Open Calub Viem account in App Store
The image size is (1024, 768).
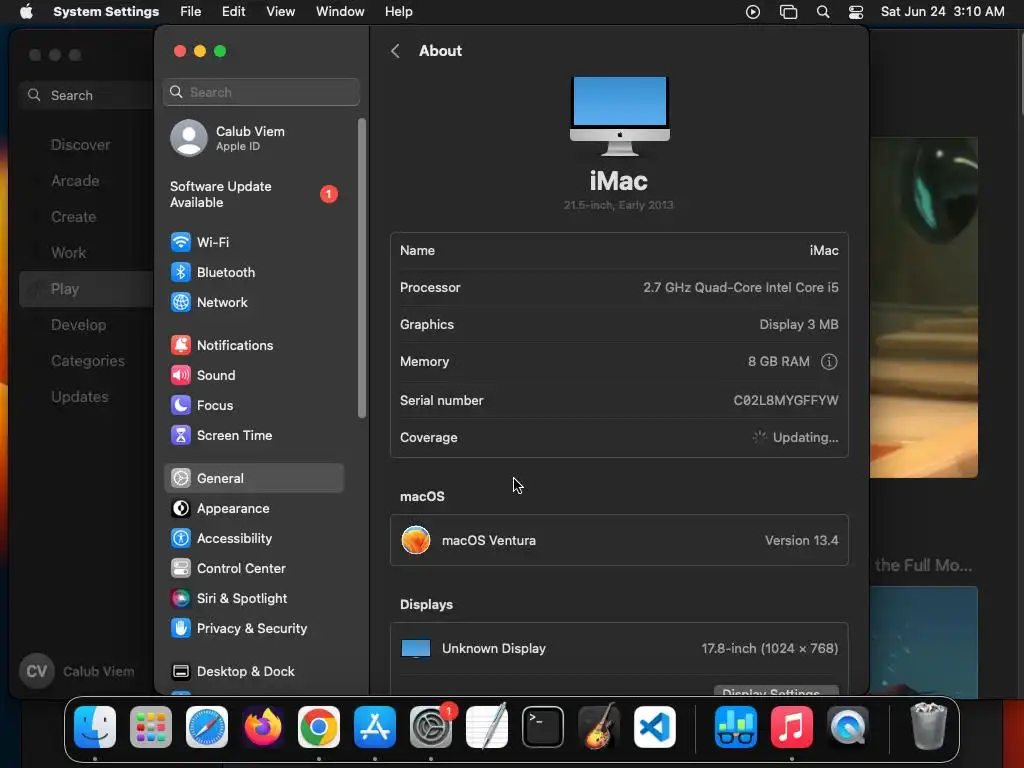coord(77,671)
